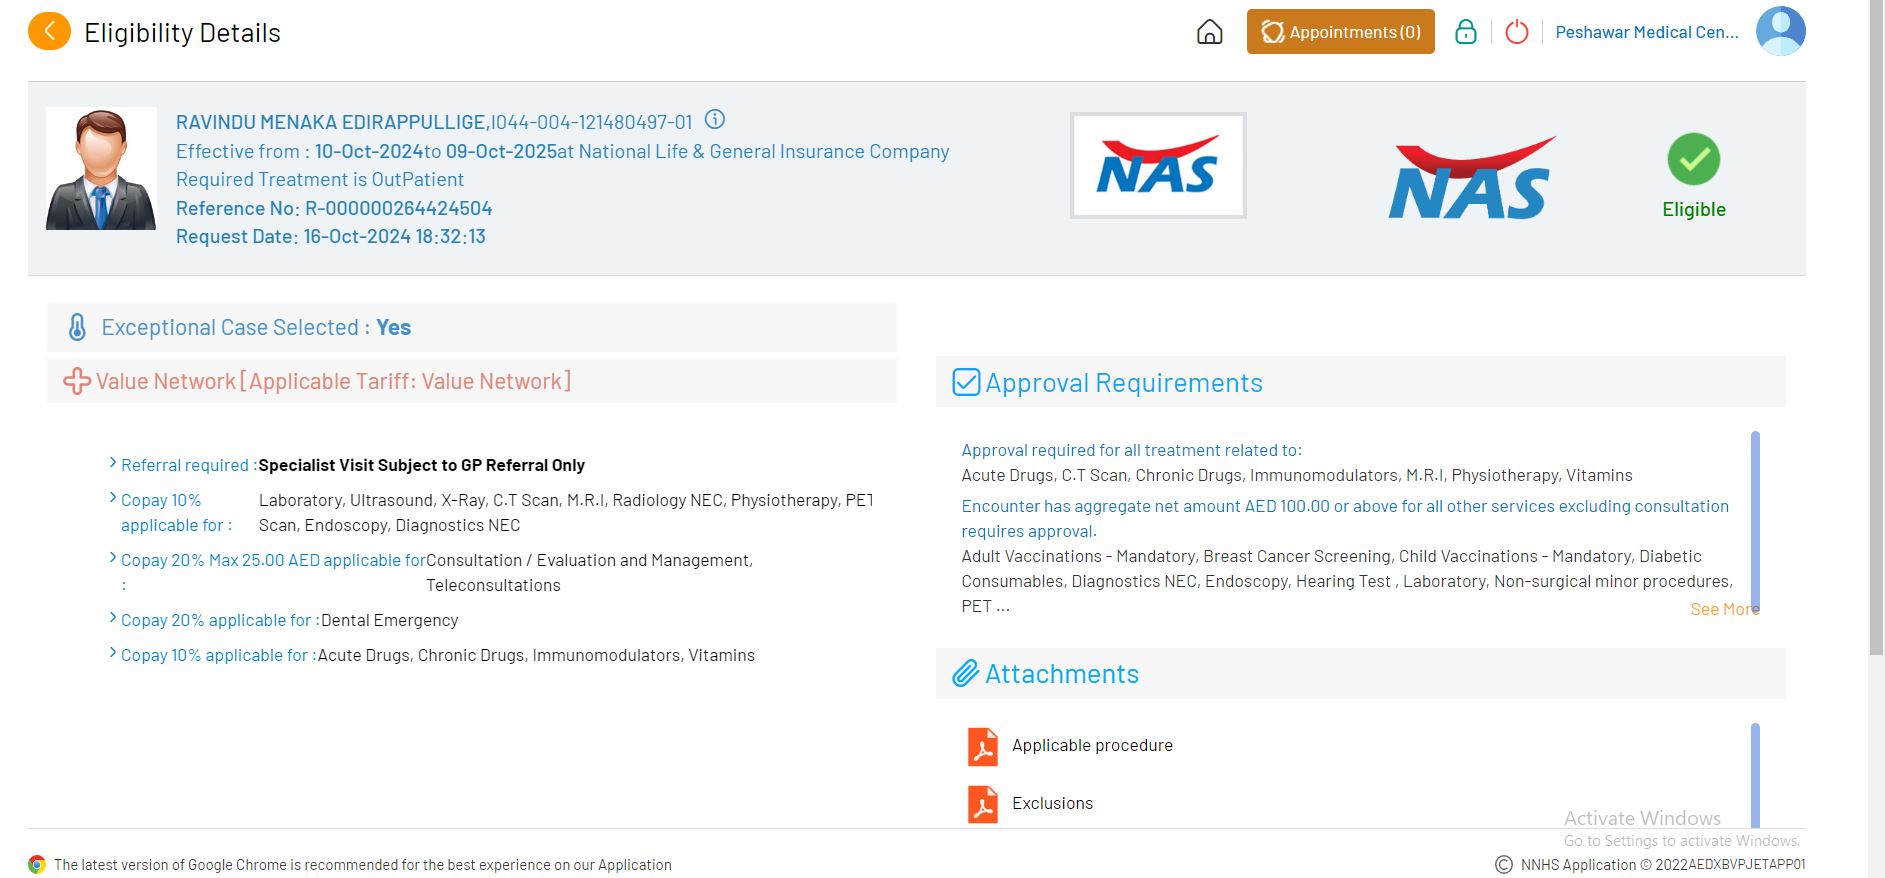This screenshot has height=878, width=1885.
Task: Click the info icon beside member ID
Action: click(x=715, y=120)
